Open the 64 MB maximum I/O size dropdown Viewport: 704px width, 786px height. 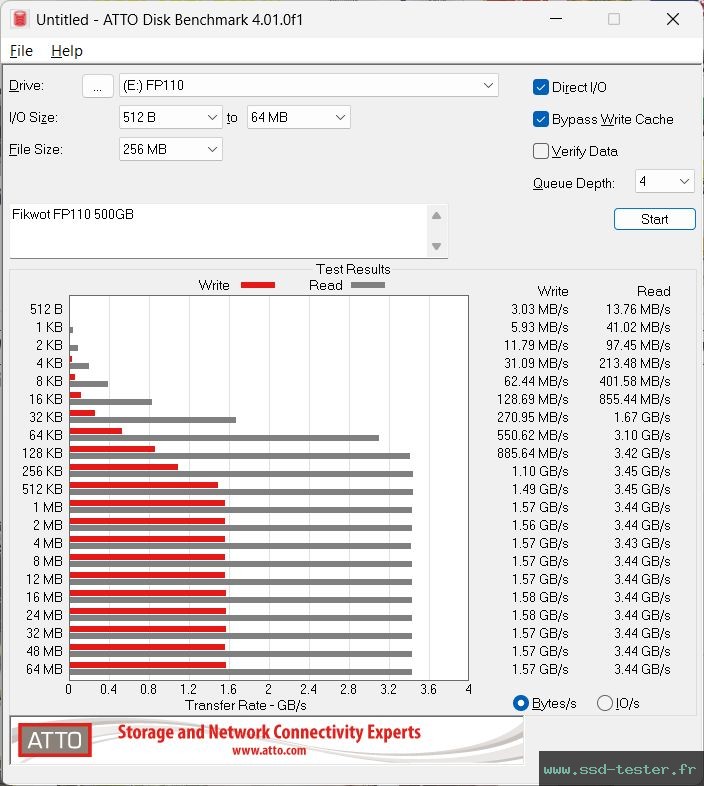298,117
